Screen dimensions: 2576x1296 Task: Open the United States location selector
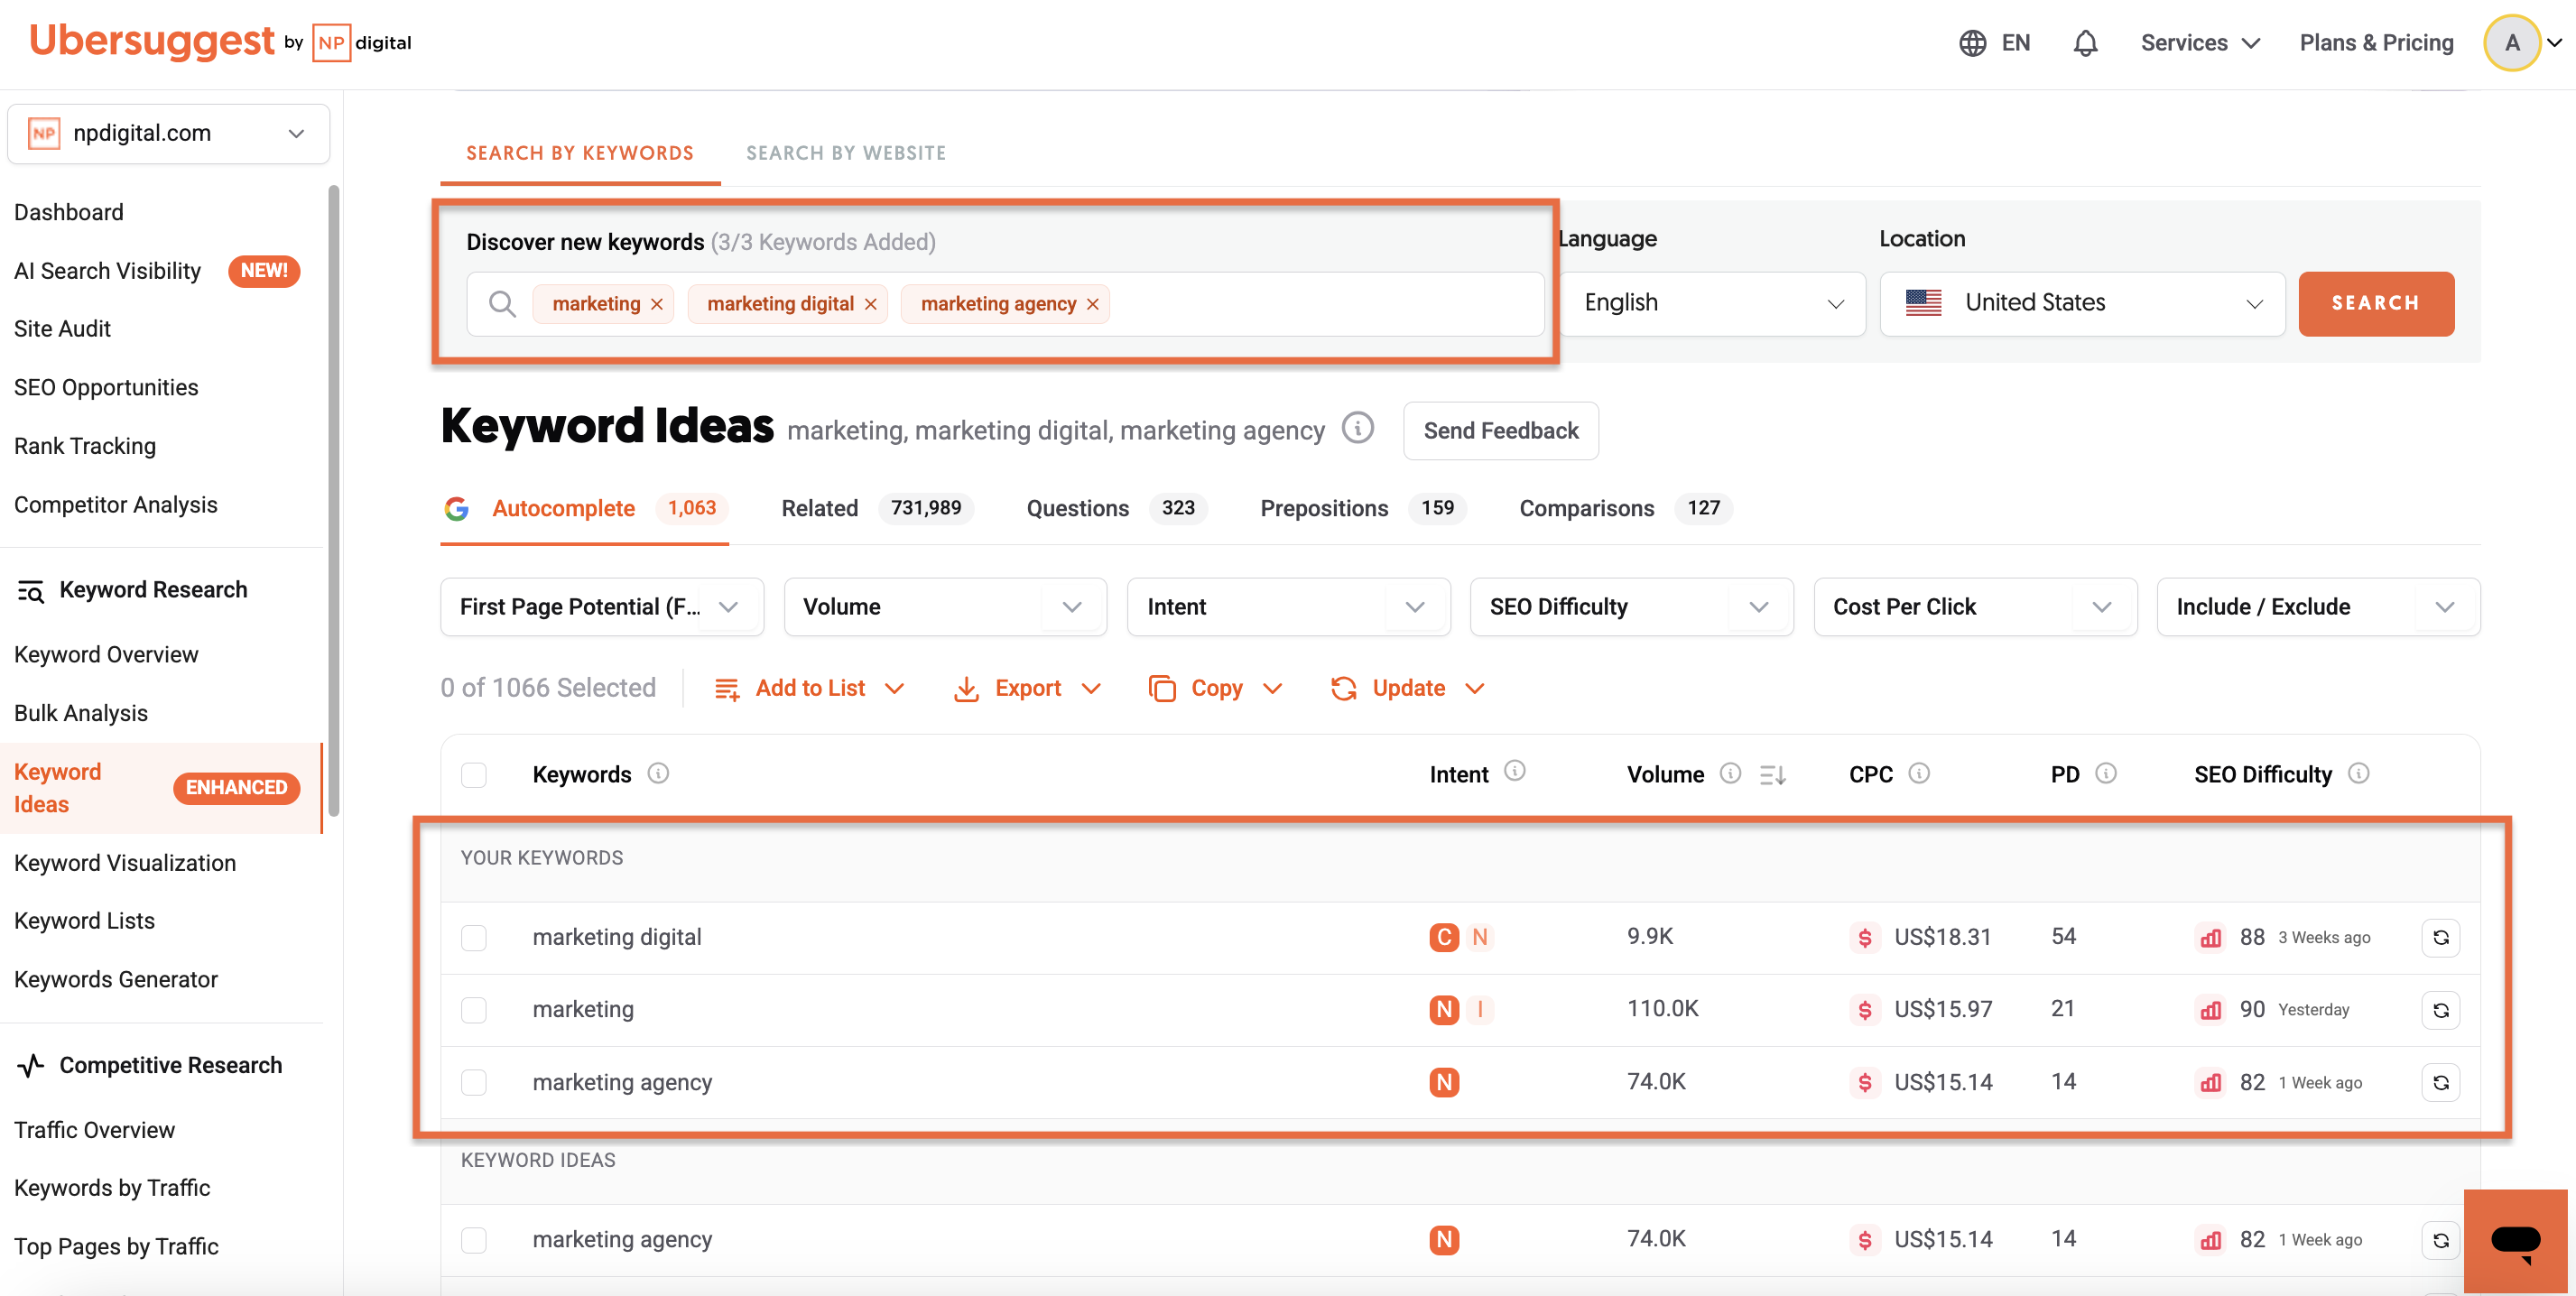(x=2081, y=303)
